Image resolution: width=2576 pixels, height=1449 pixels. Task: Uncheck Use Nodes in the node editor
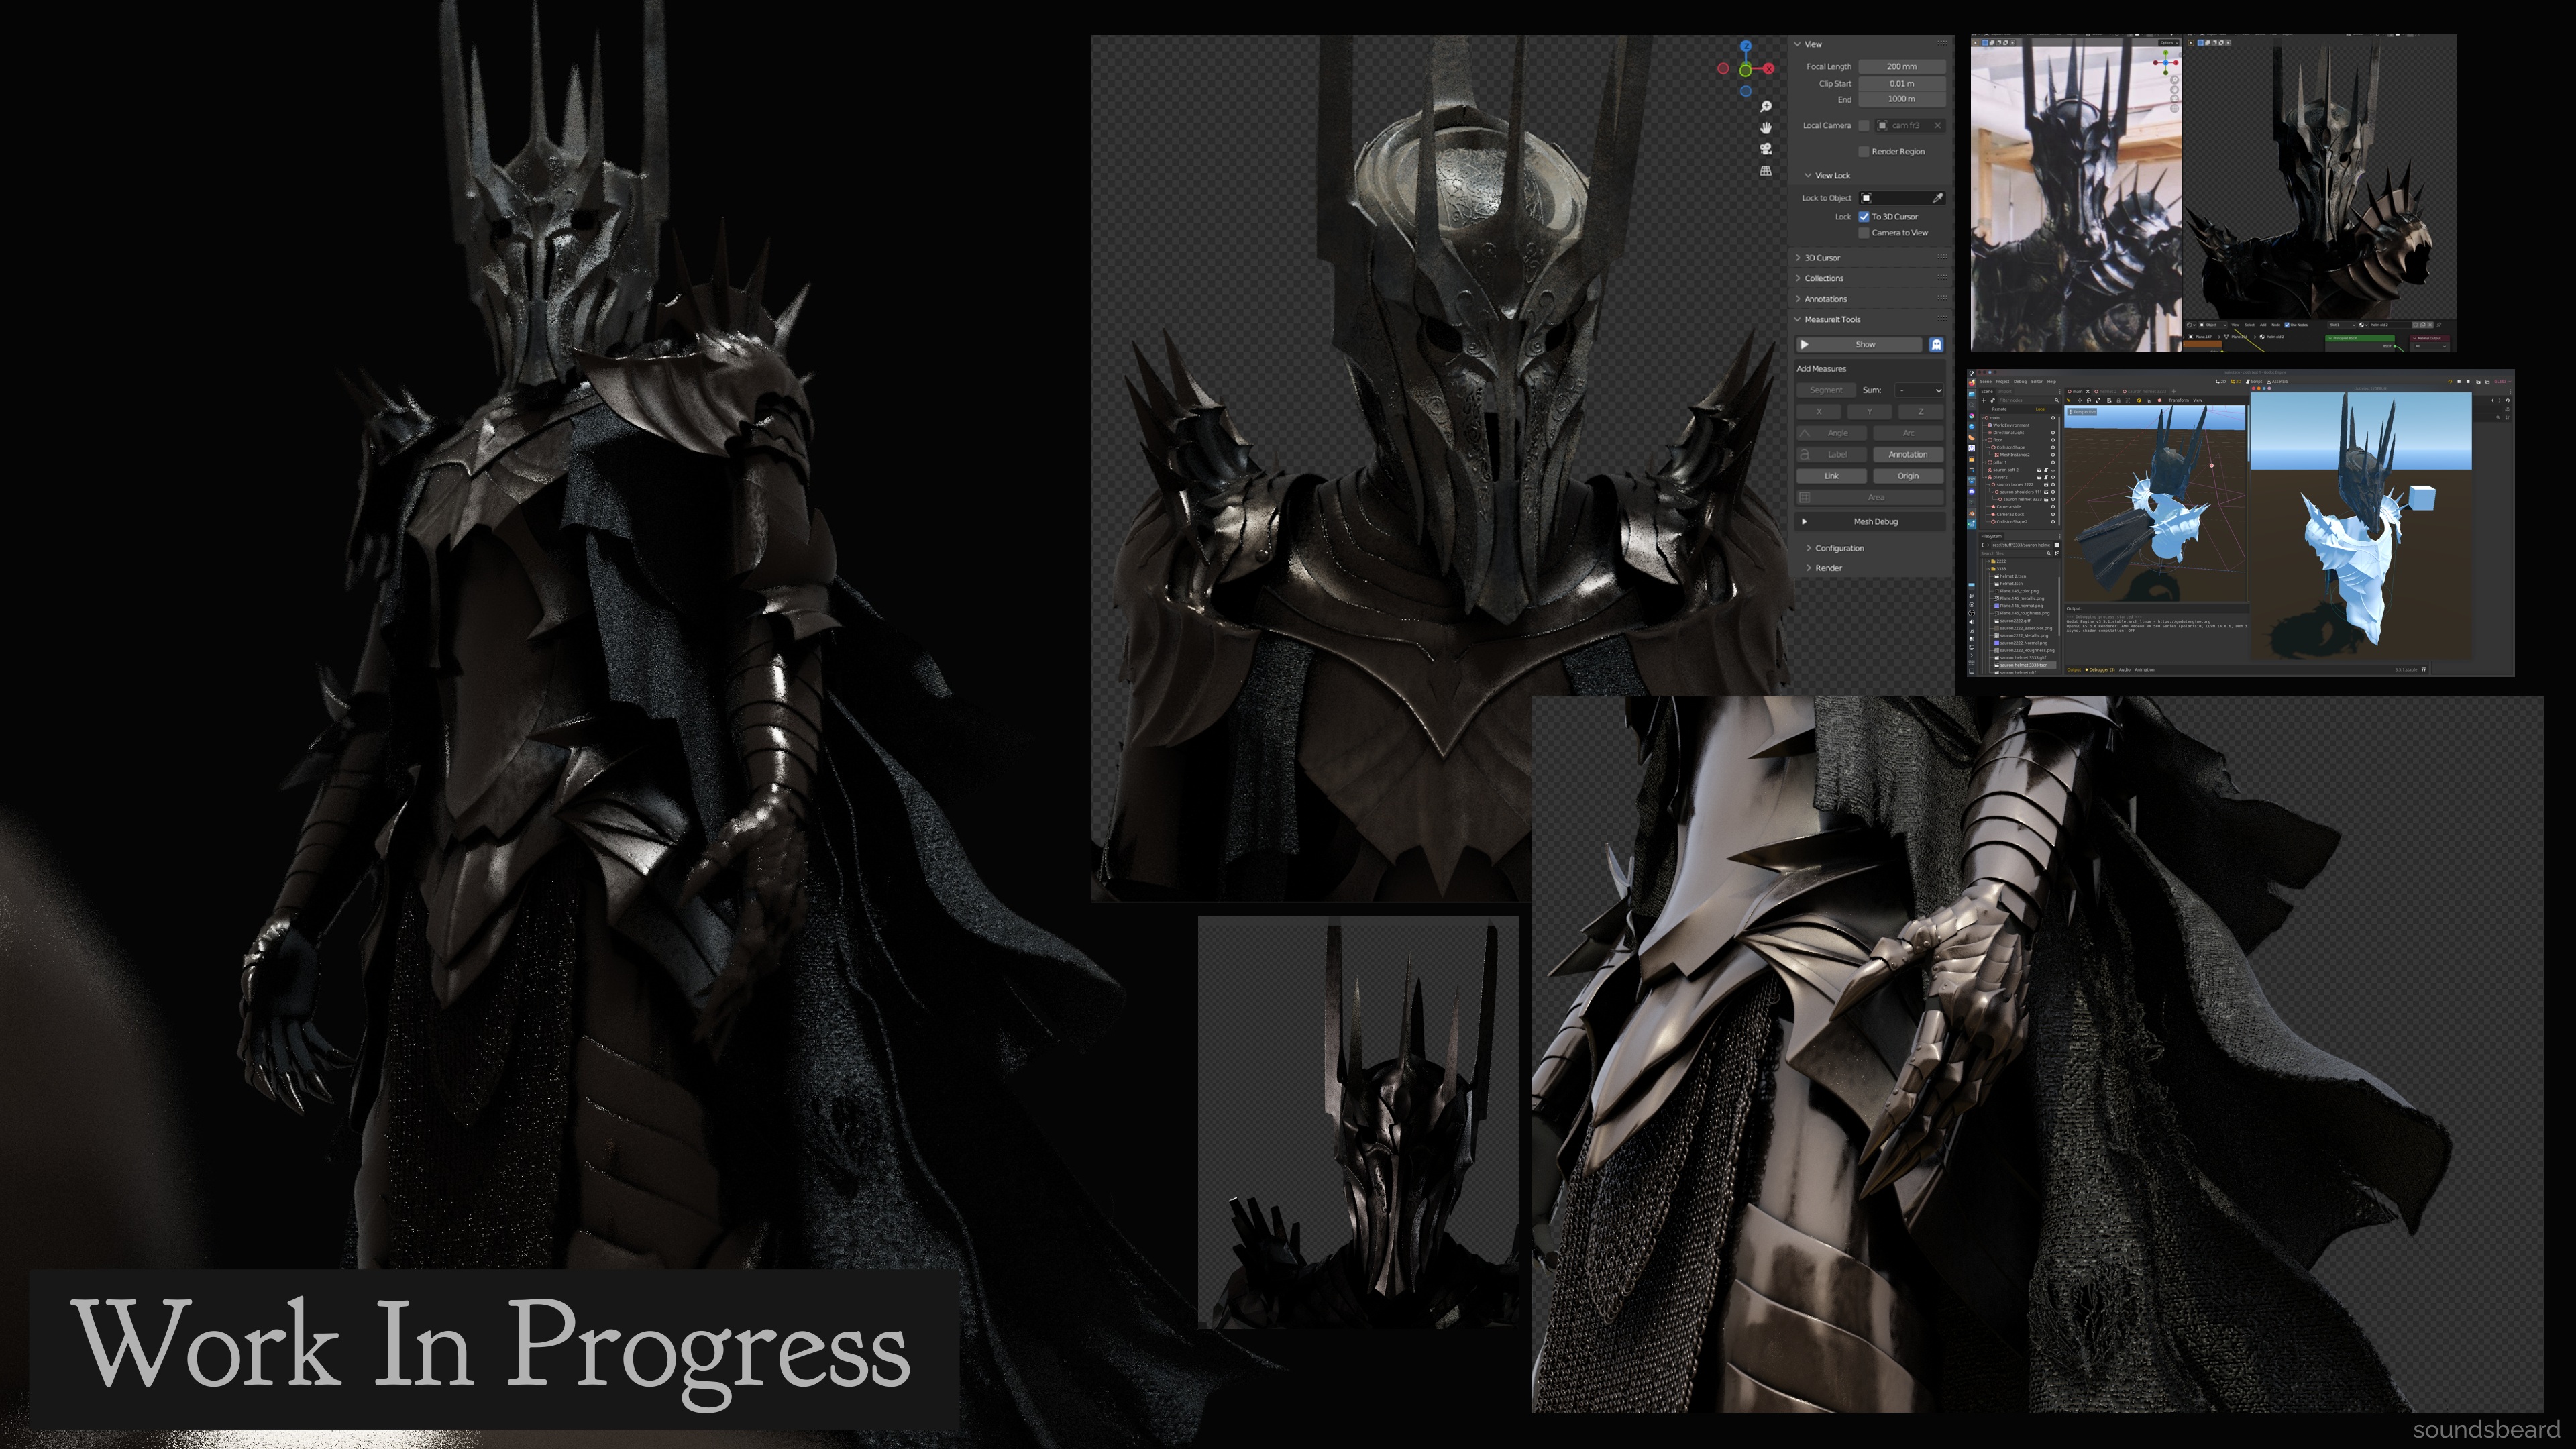(2287, 325)
